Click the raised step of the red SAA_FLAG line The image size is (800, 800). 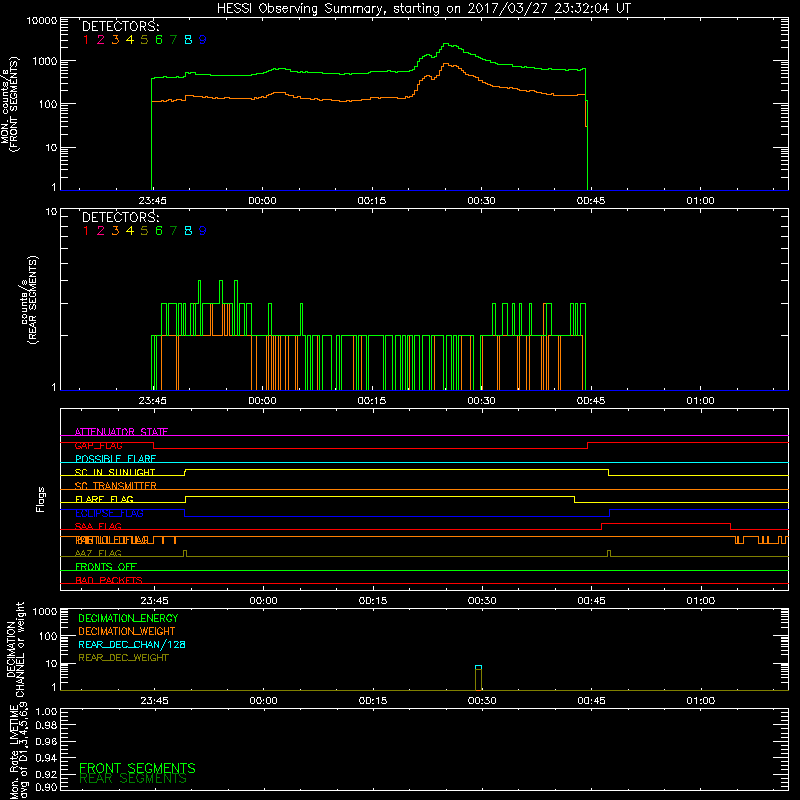click(666, 523)
